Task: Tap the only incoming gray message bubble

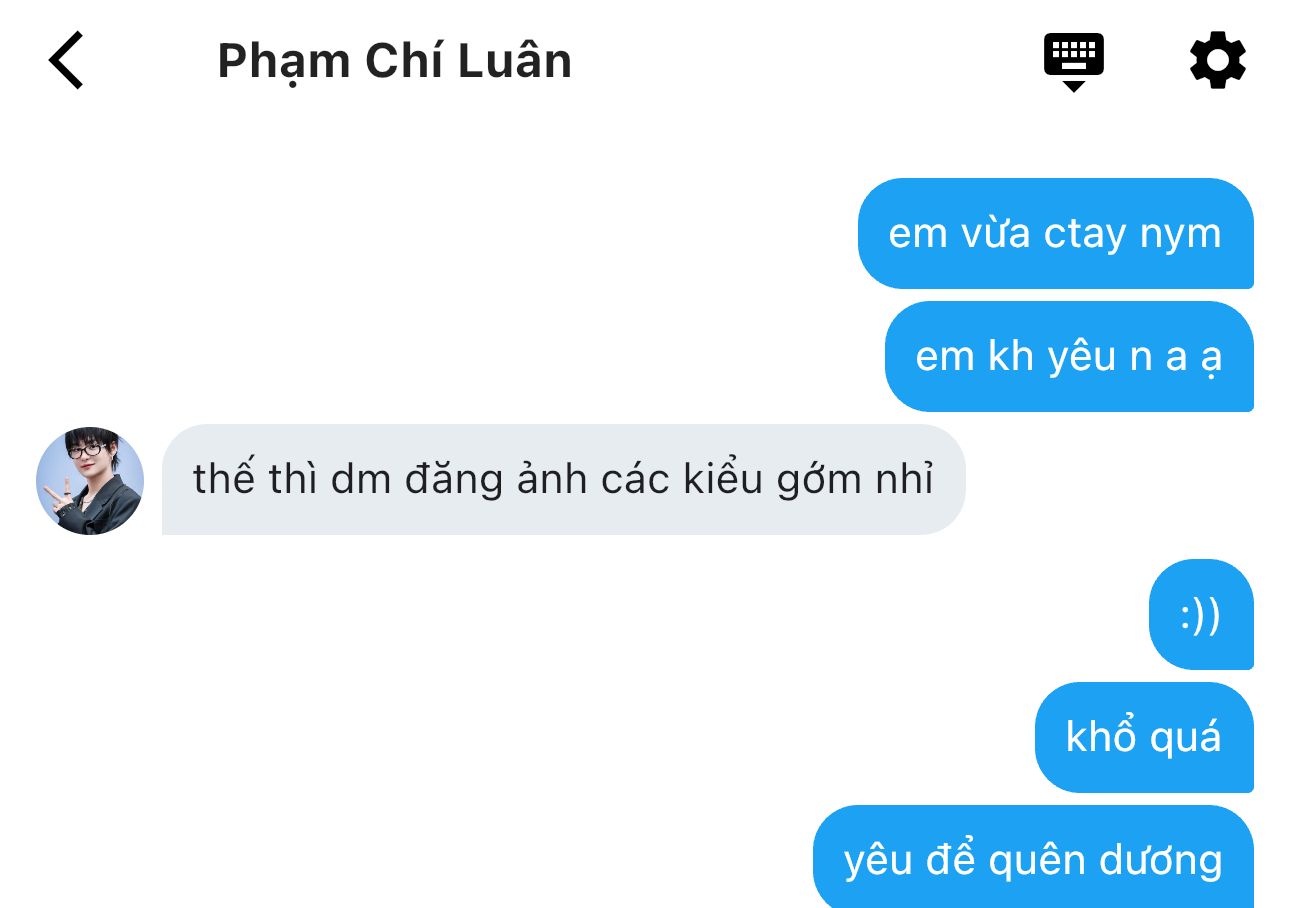Action: [563, 479]
